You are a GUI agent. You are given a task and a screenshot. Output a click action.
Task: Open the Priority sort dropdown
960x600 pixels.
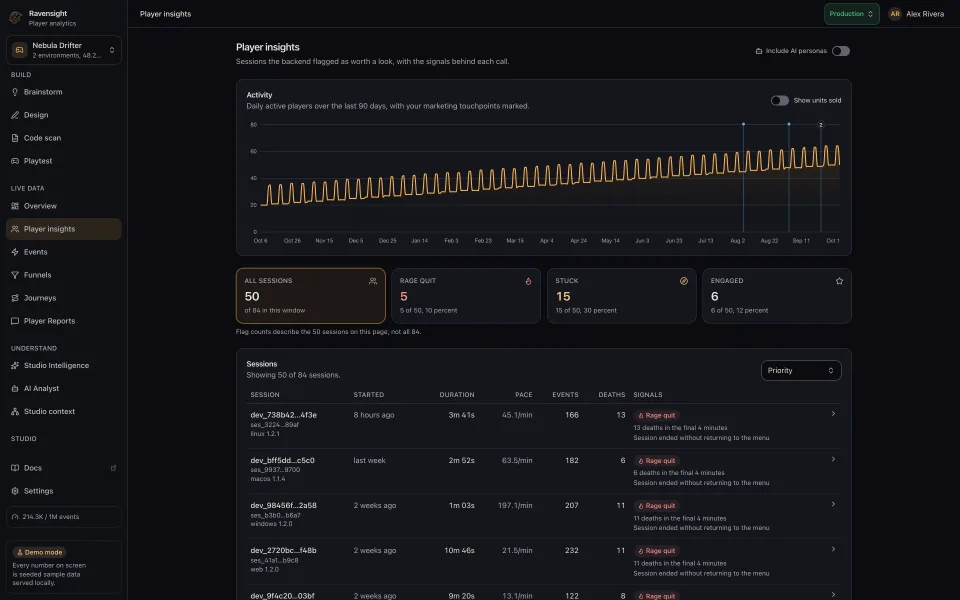[801, 370]
